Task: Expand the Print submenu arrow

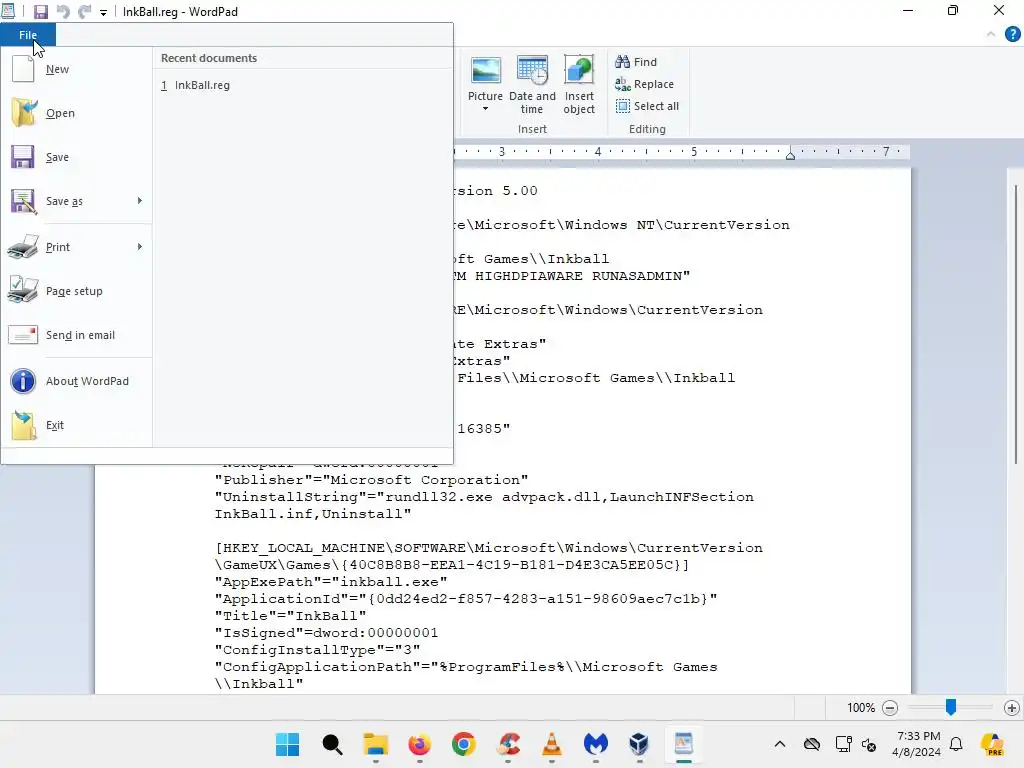Action: click(140, 246)
